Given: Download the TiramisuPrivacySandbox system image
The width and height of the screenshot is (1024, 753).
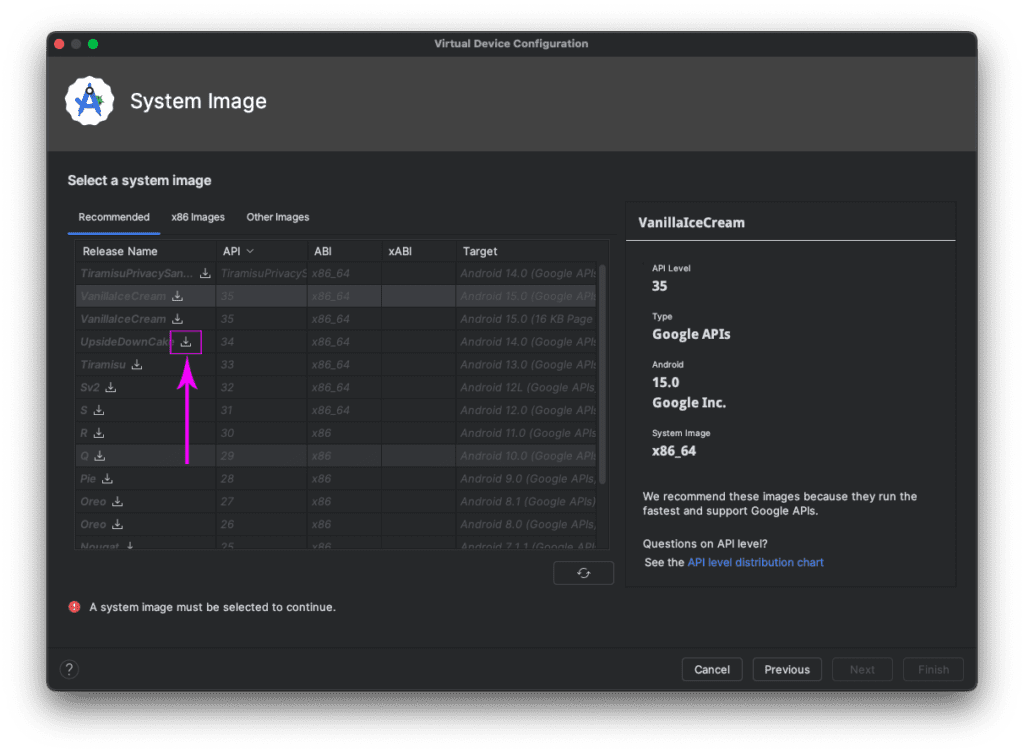Looking at the screenshot, I should pyautogui.click(x=205, y=272).
